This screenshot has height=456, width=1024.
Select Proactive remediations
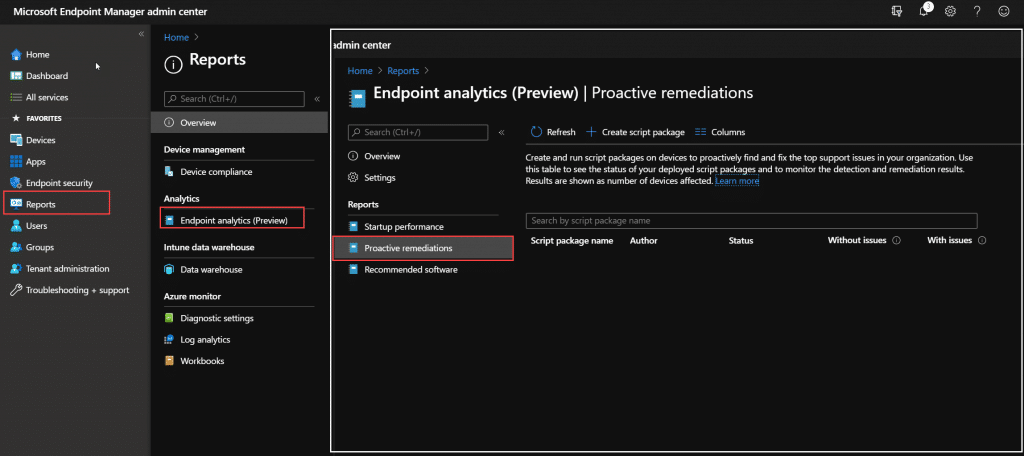coord(423,248)
